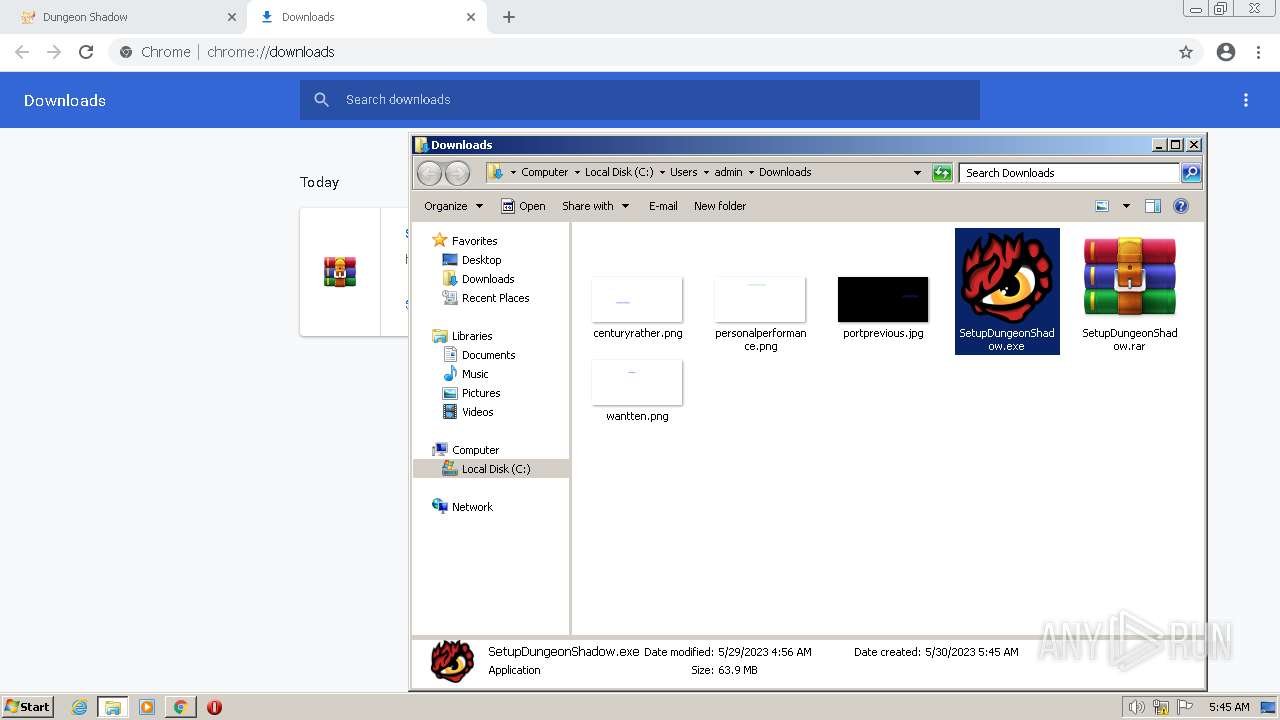The height and width of the screenshot is (720, 1280).
Task: Click Local Disk (C:) breadcrumb segment
Action: coord(619,172)
